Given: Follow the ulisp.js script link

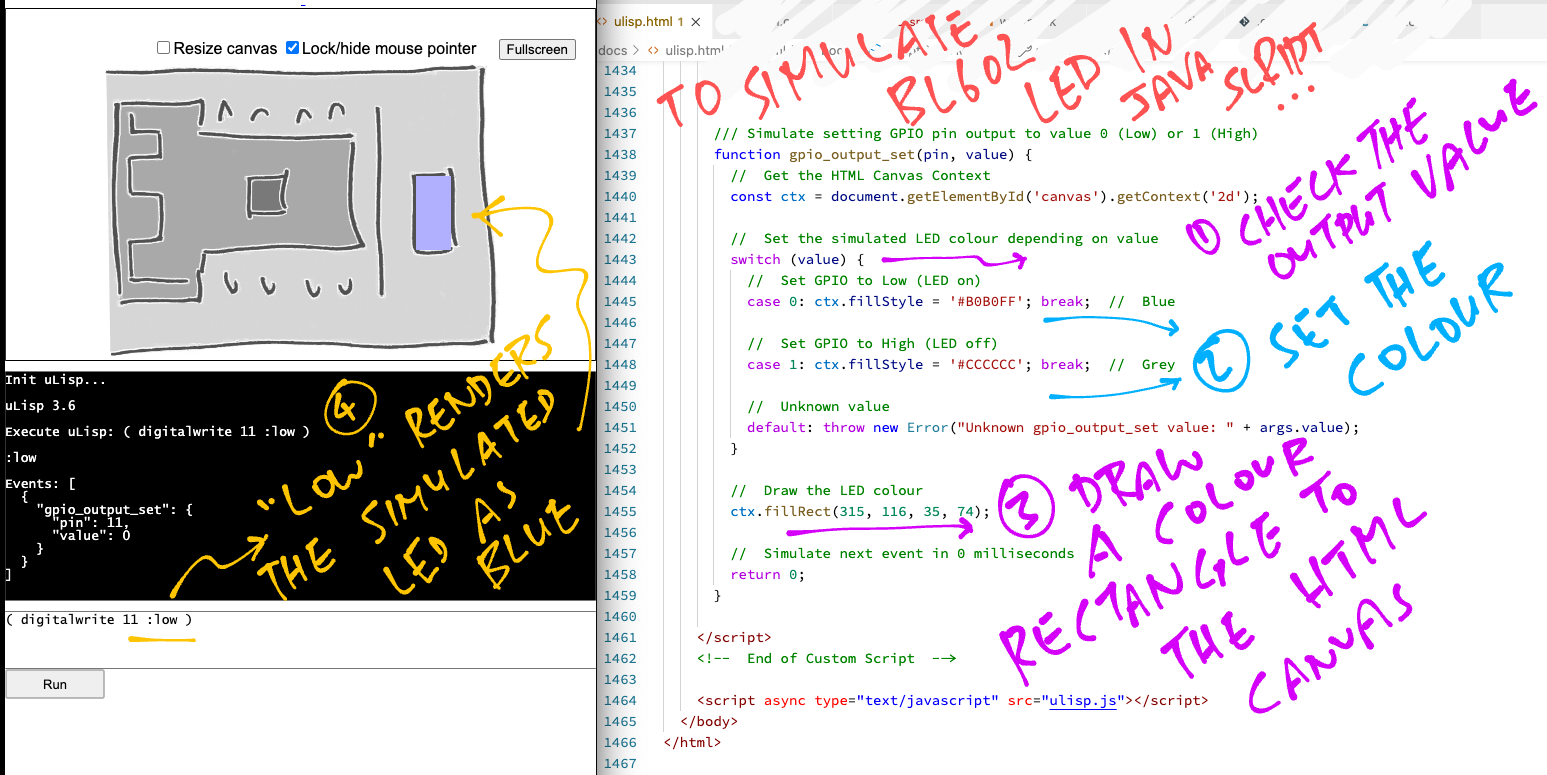Looking at the screenshot, I should (x=1083, y=700).
